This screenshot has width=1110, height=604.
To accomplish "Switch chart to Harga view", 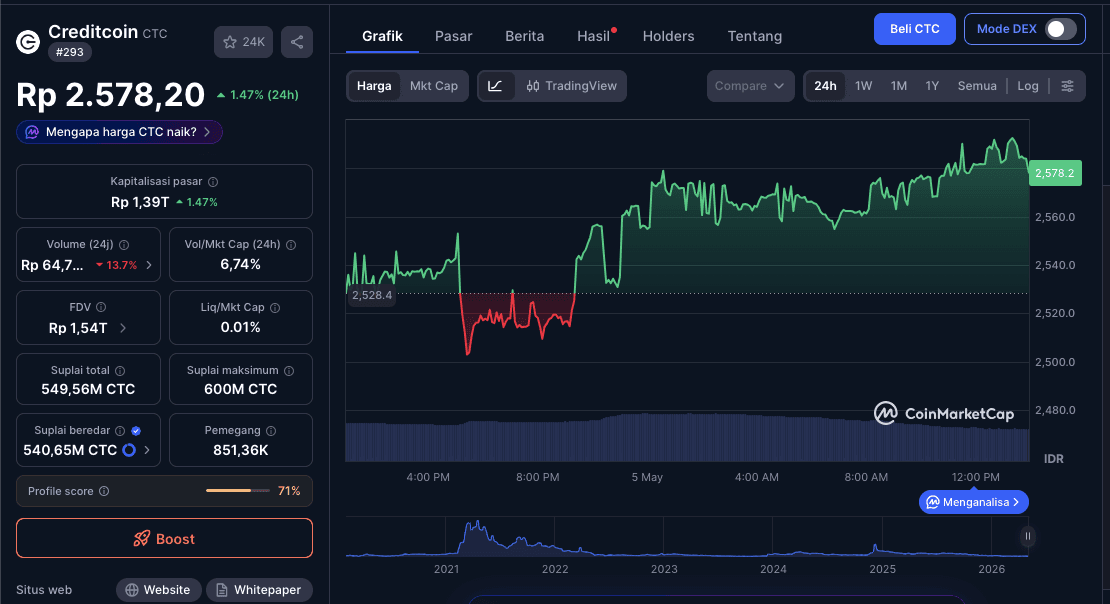I will click(374, 86).
